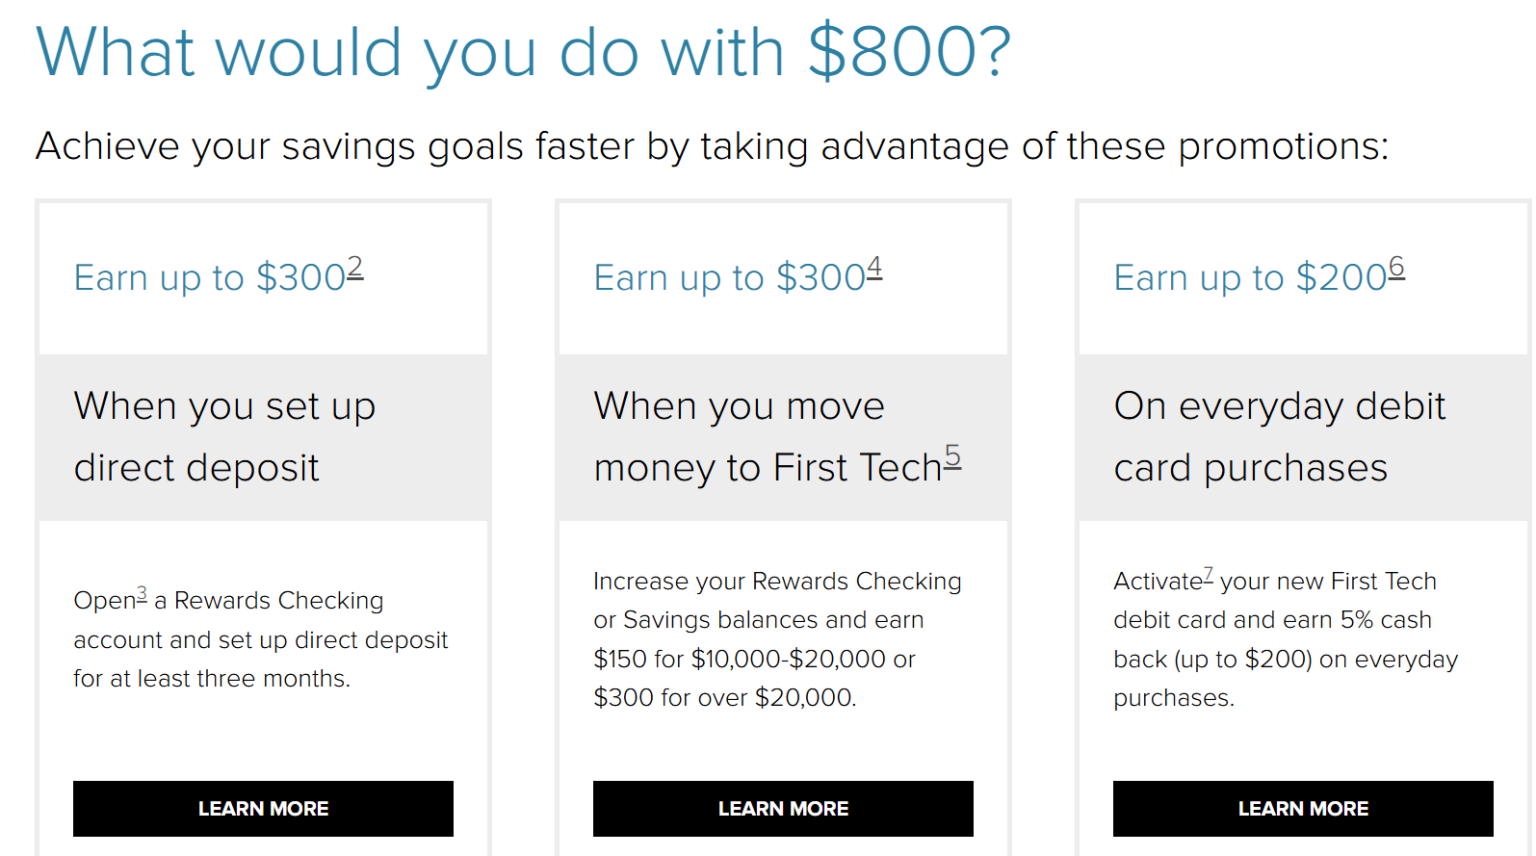Image resolution: width=1536 pixels, height=856 pixels.
Task: Open footnote 2 next to first Earn up to $300
Action: (357, 264)
